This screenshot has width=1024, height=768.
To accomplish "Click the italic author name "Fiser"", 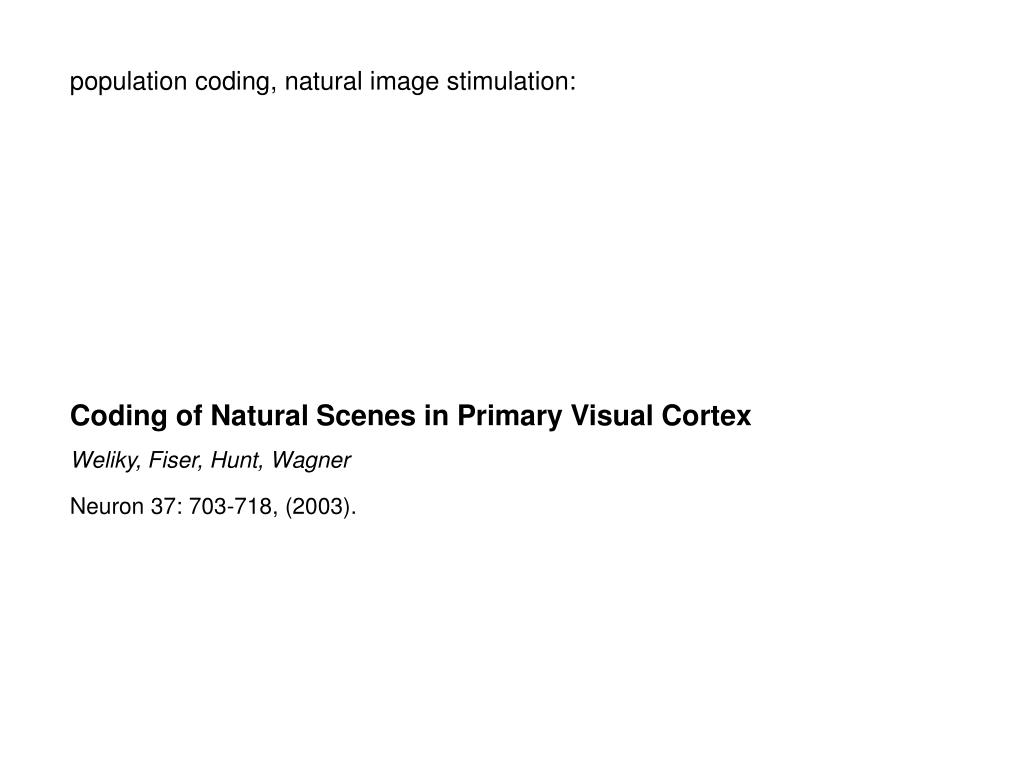I will (174, 460).
